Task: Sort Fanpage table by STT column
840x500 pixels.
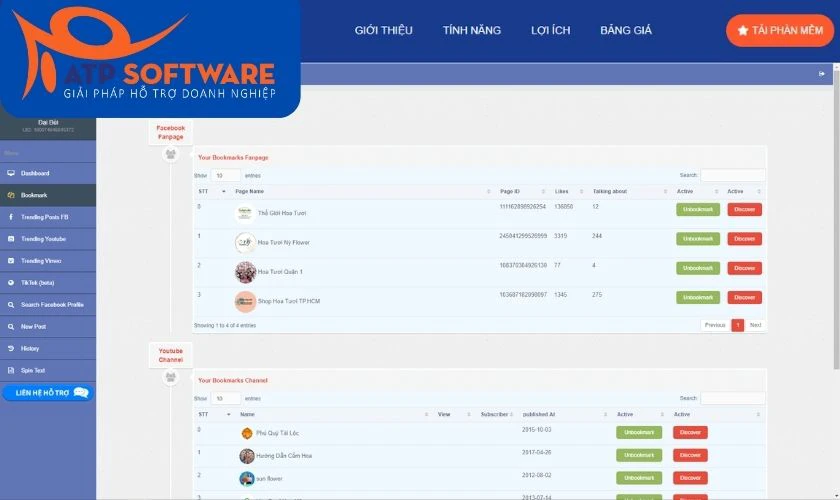Action: (x=212, y=191)
